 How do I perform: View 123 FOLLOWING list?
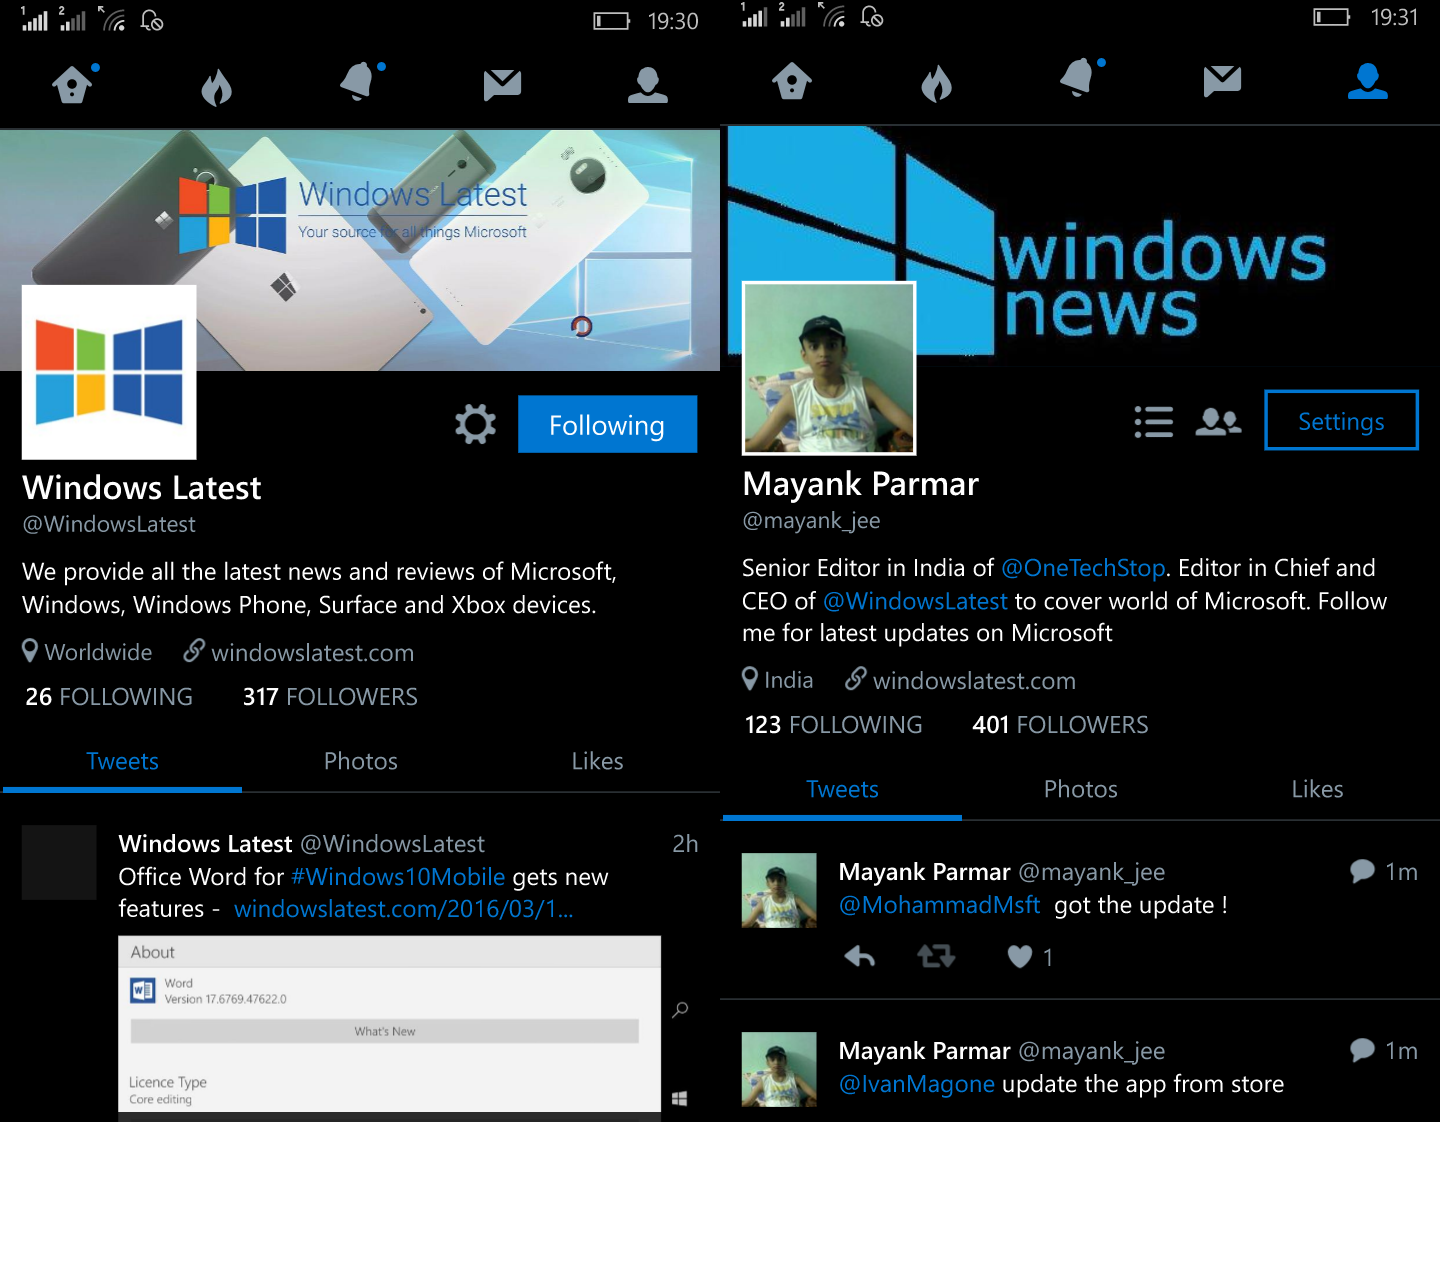833,725
